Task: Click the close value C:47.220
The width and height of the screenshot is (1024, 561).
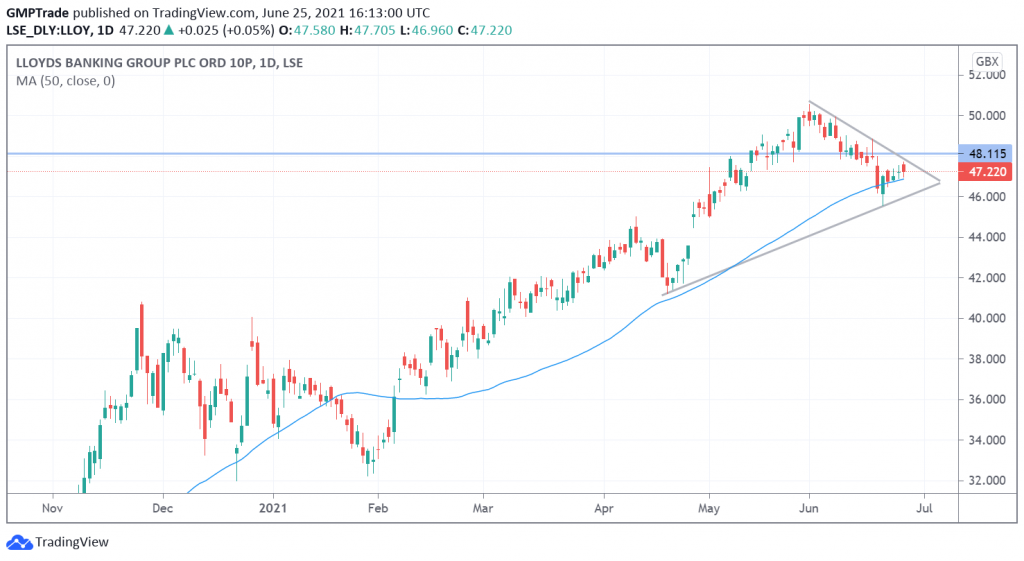Action: tap(485, 30)
